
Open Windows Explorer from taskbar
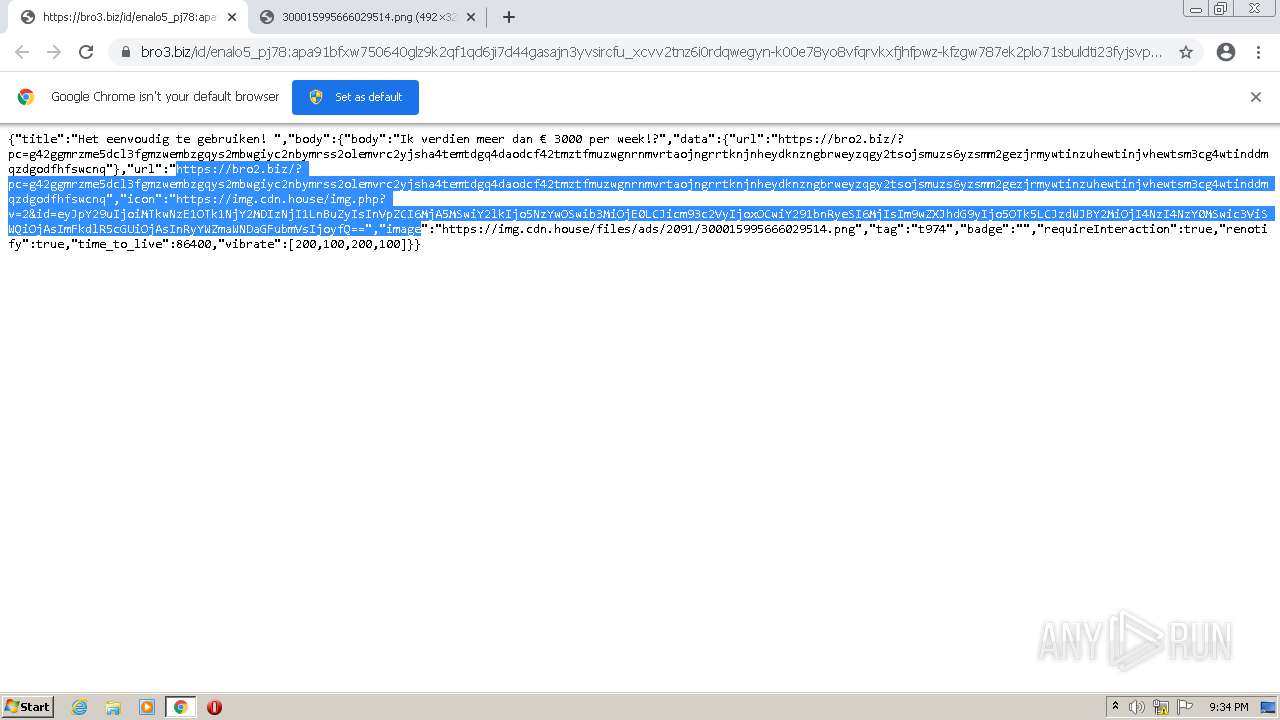click(x=113, y=707)
